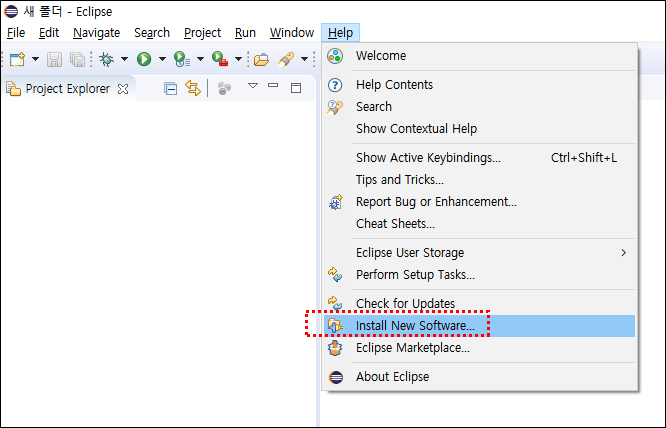The width and height of the screenshot is (666, 428).
Task: Select Show Active Keybindings...
Action: [480, 158]
